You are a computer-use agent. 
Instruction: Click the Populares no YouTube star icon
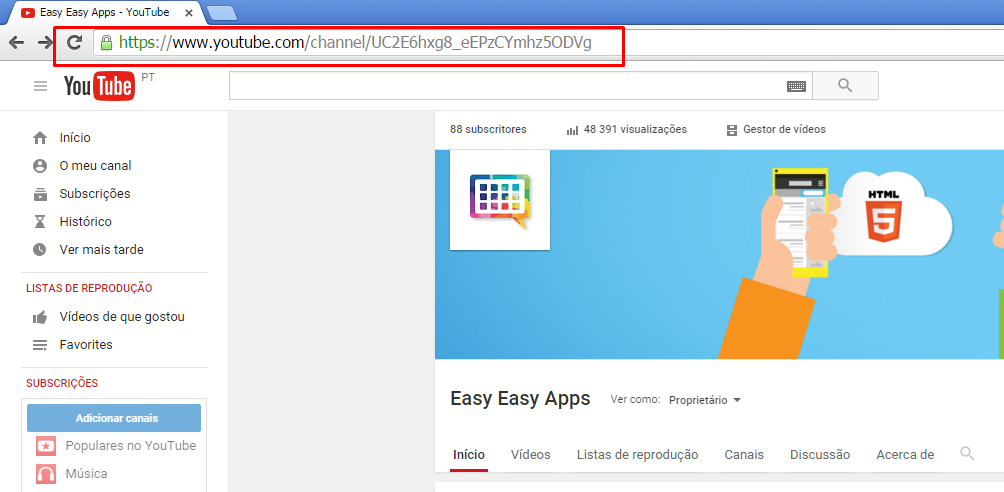(45, 446)
